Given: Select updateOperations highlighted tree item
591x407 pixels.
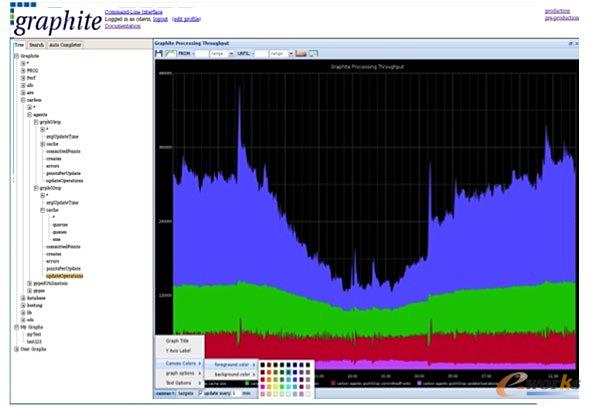Looking at the screenshot, I should pos(64,276).
